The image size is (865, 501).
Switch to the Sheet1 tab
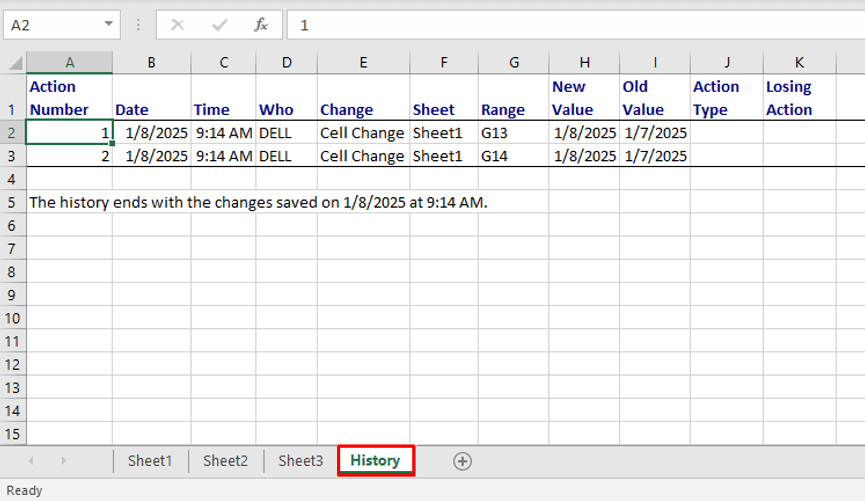click(150, 461)
